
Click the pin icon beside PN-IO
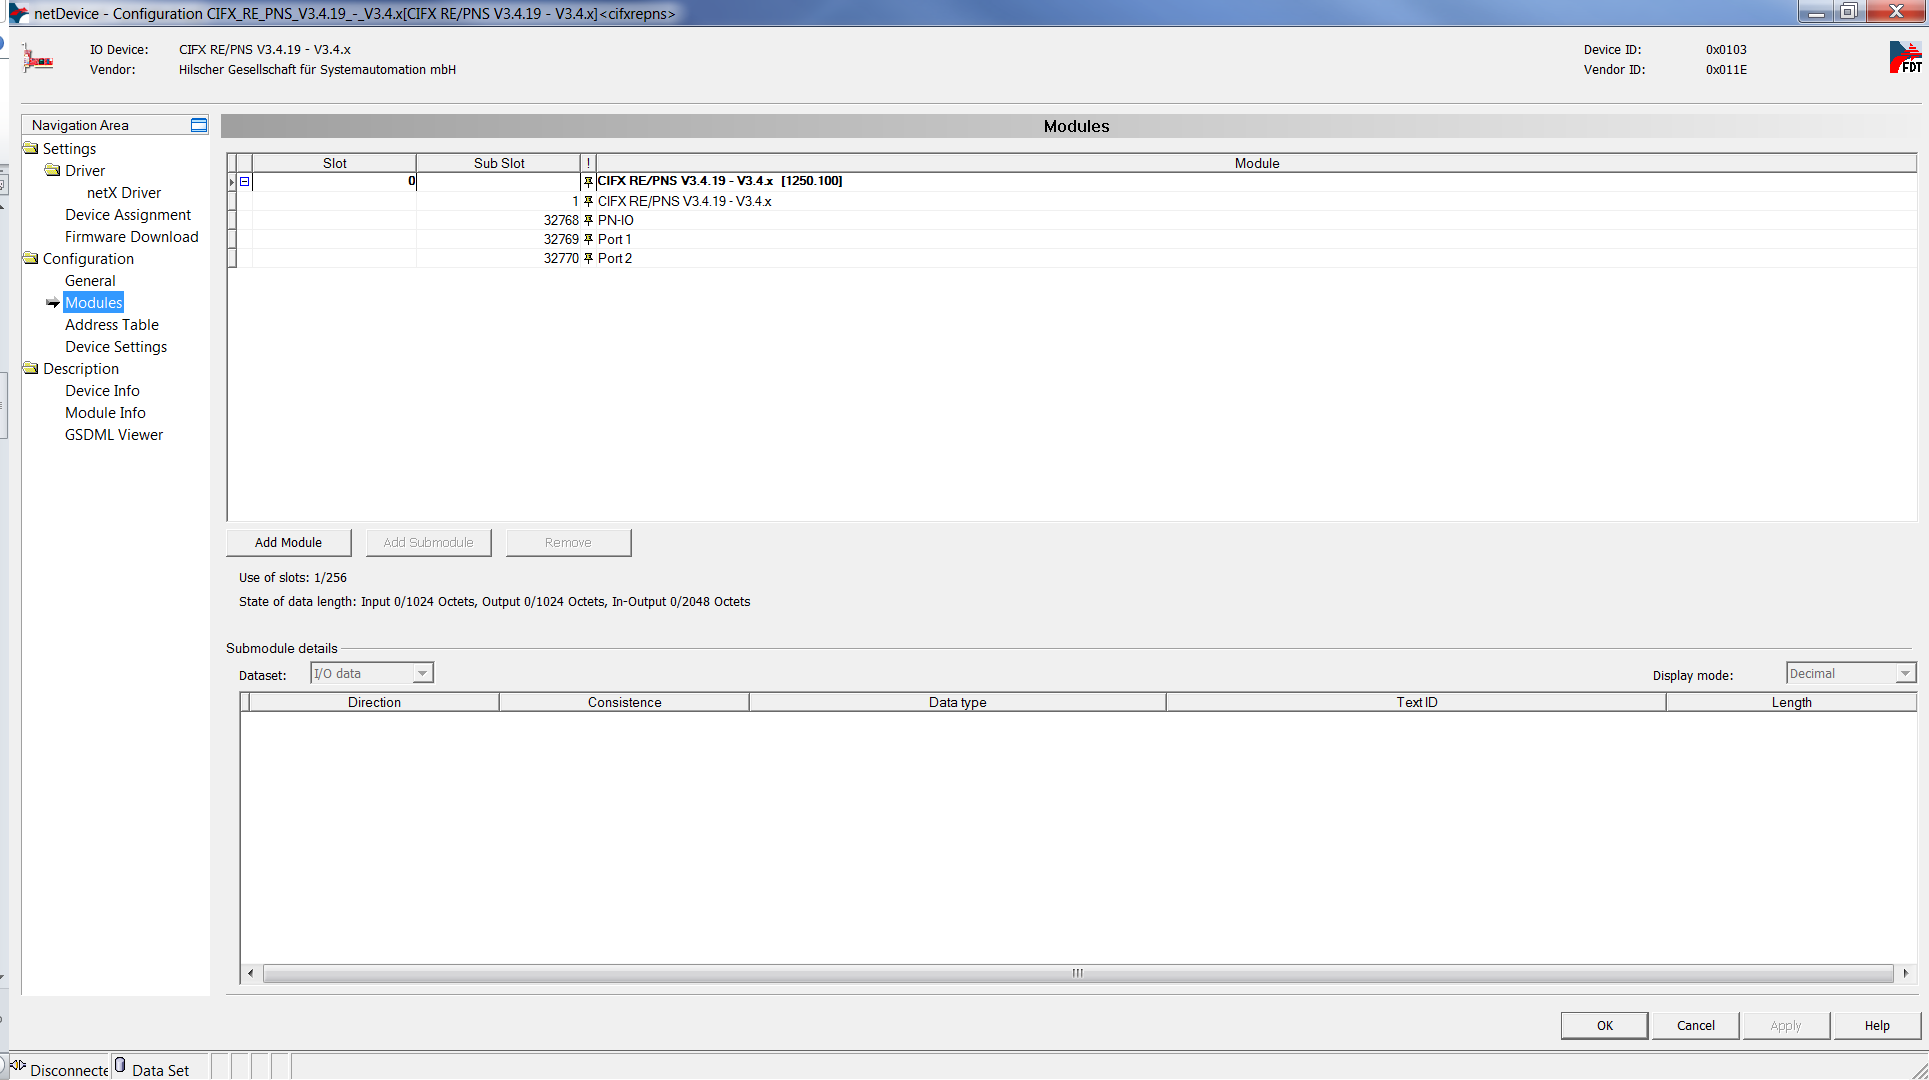(x=588, y=220)
